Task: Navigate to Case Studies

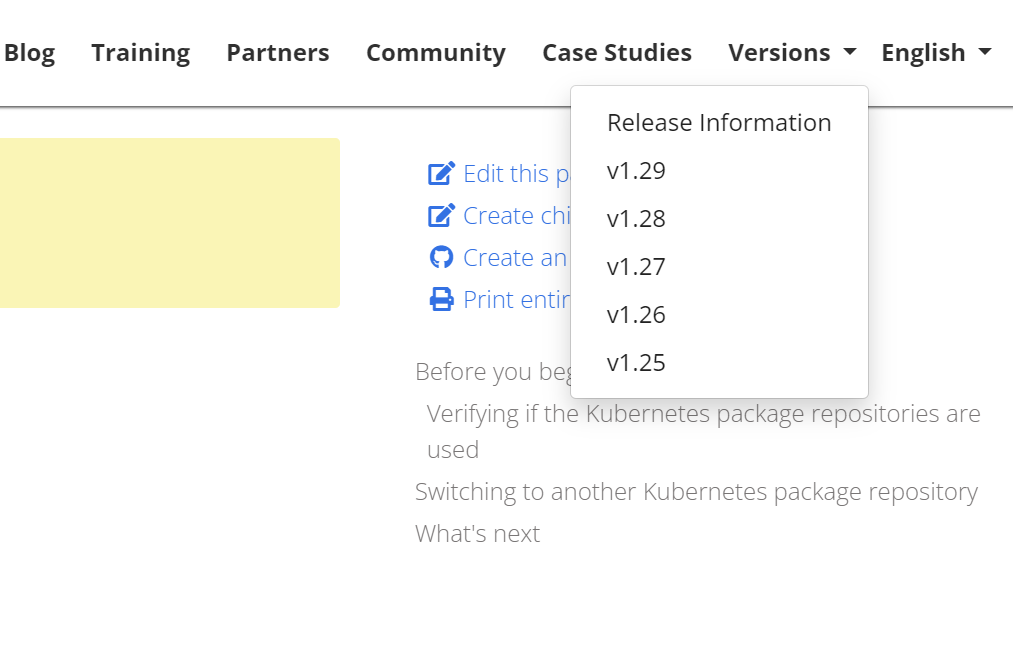Action: coord(617,53)
